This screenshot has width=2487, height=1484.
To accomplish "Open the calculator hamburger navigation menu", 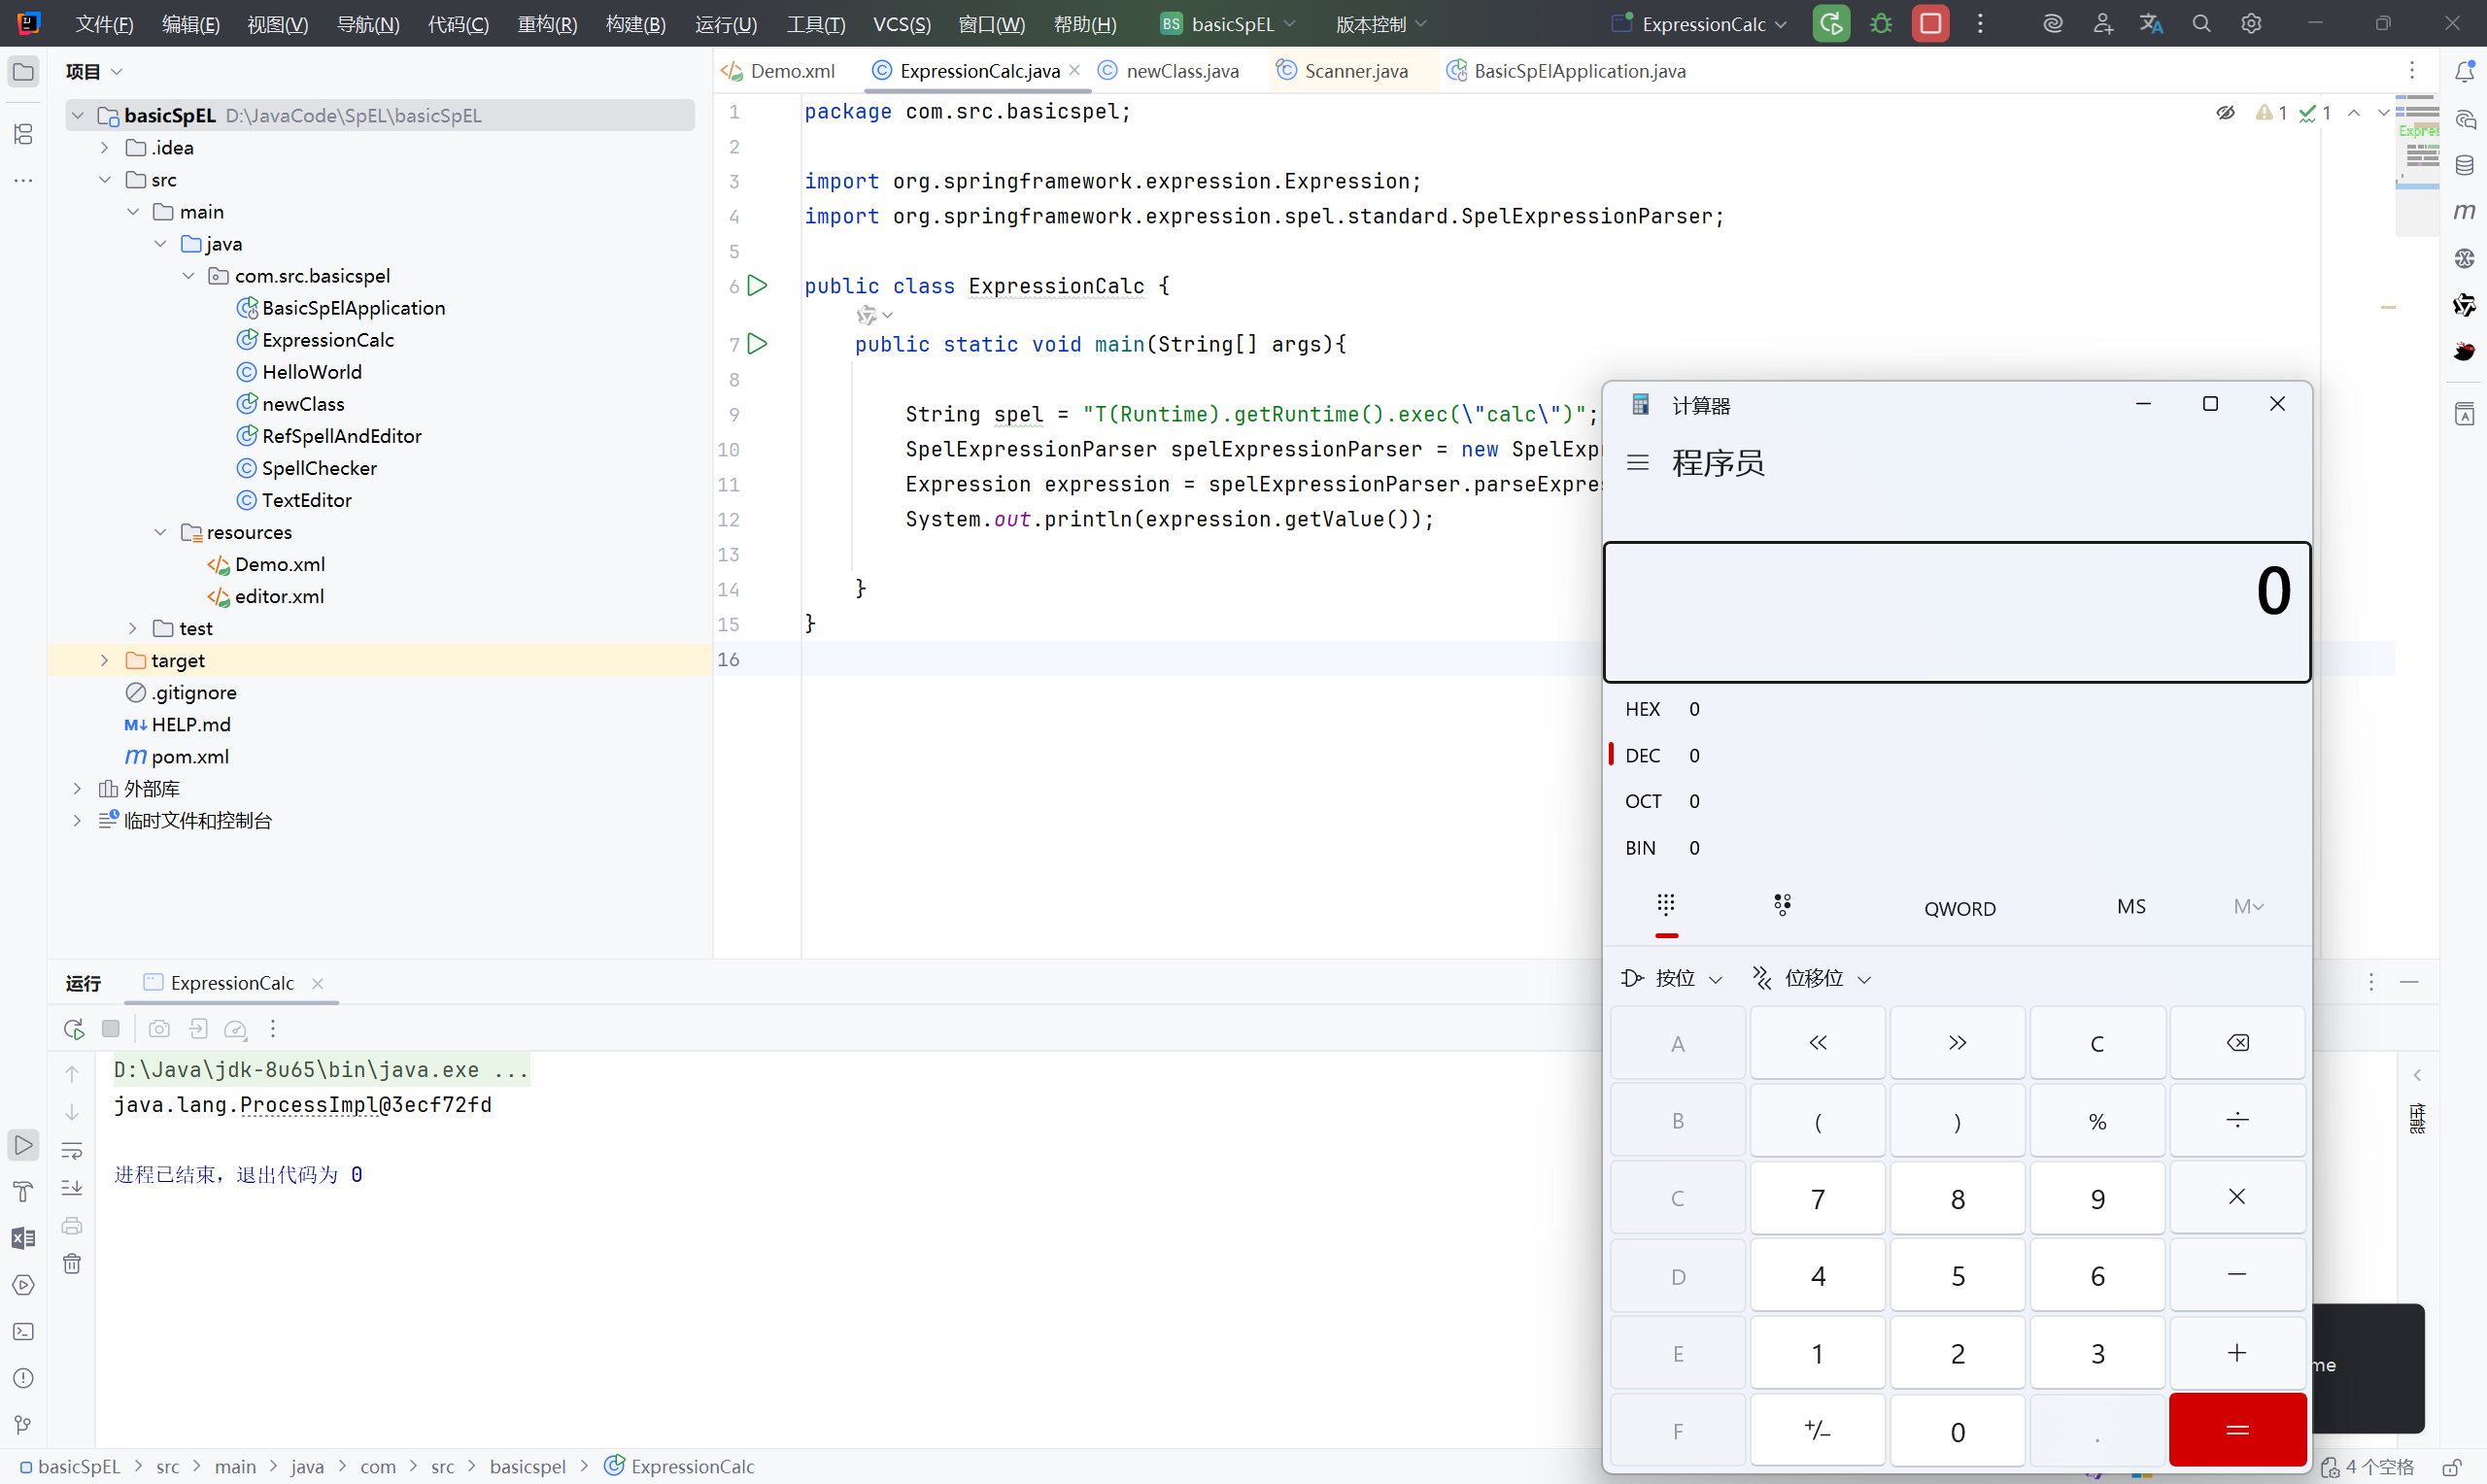I will click(x=1637, y=462).
